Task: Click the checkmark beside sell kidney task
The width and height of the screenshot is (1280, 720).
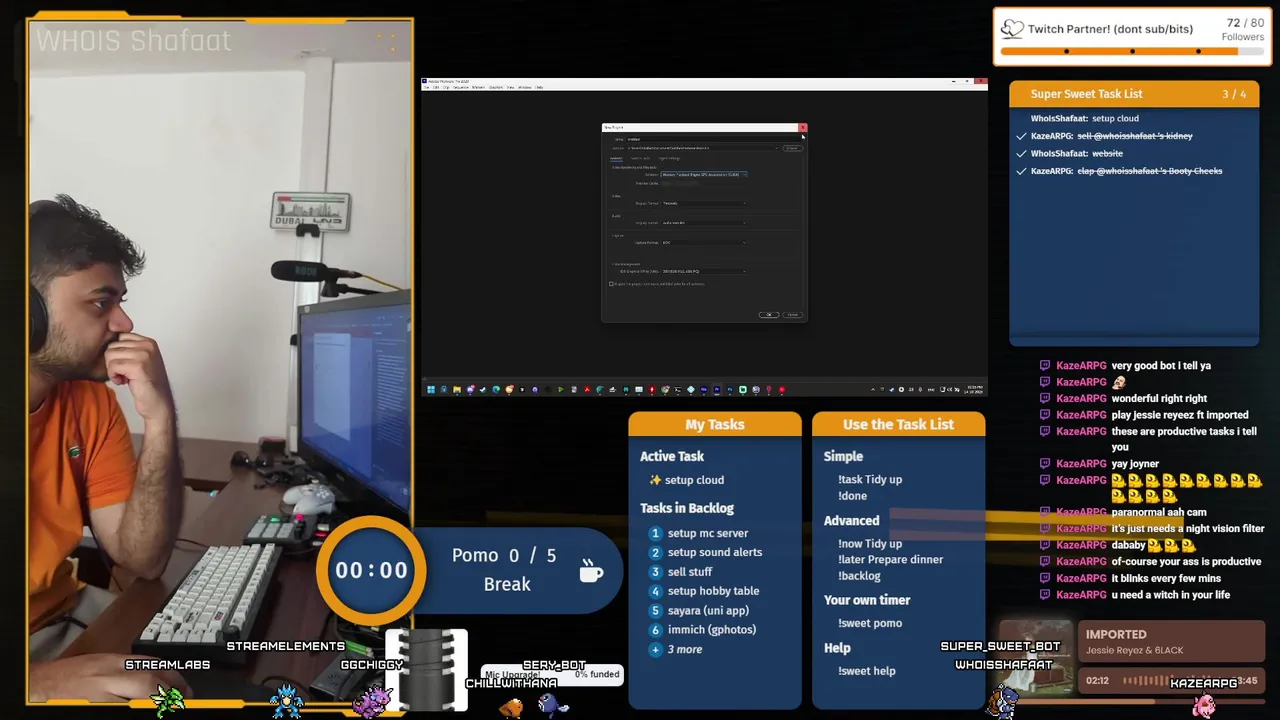Action: (x=1021, y=136)
